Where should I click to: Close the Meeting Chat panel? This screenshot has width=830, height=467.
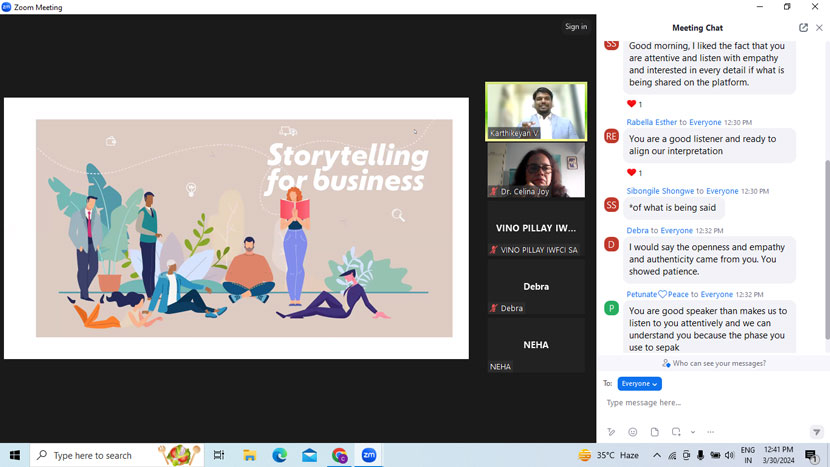tap(819, 28)
